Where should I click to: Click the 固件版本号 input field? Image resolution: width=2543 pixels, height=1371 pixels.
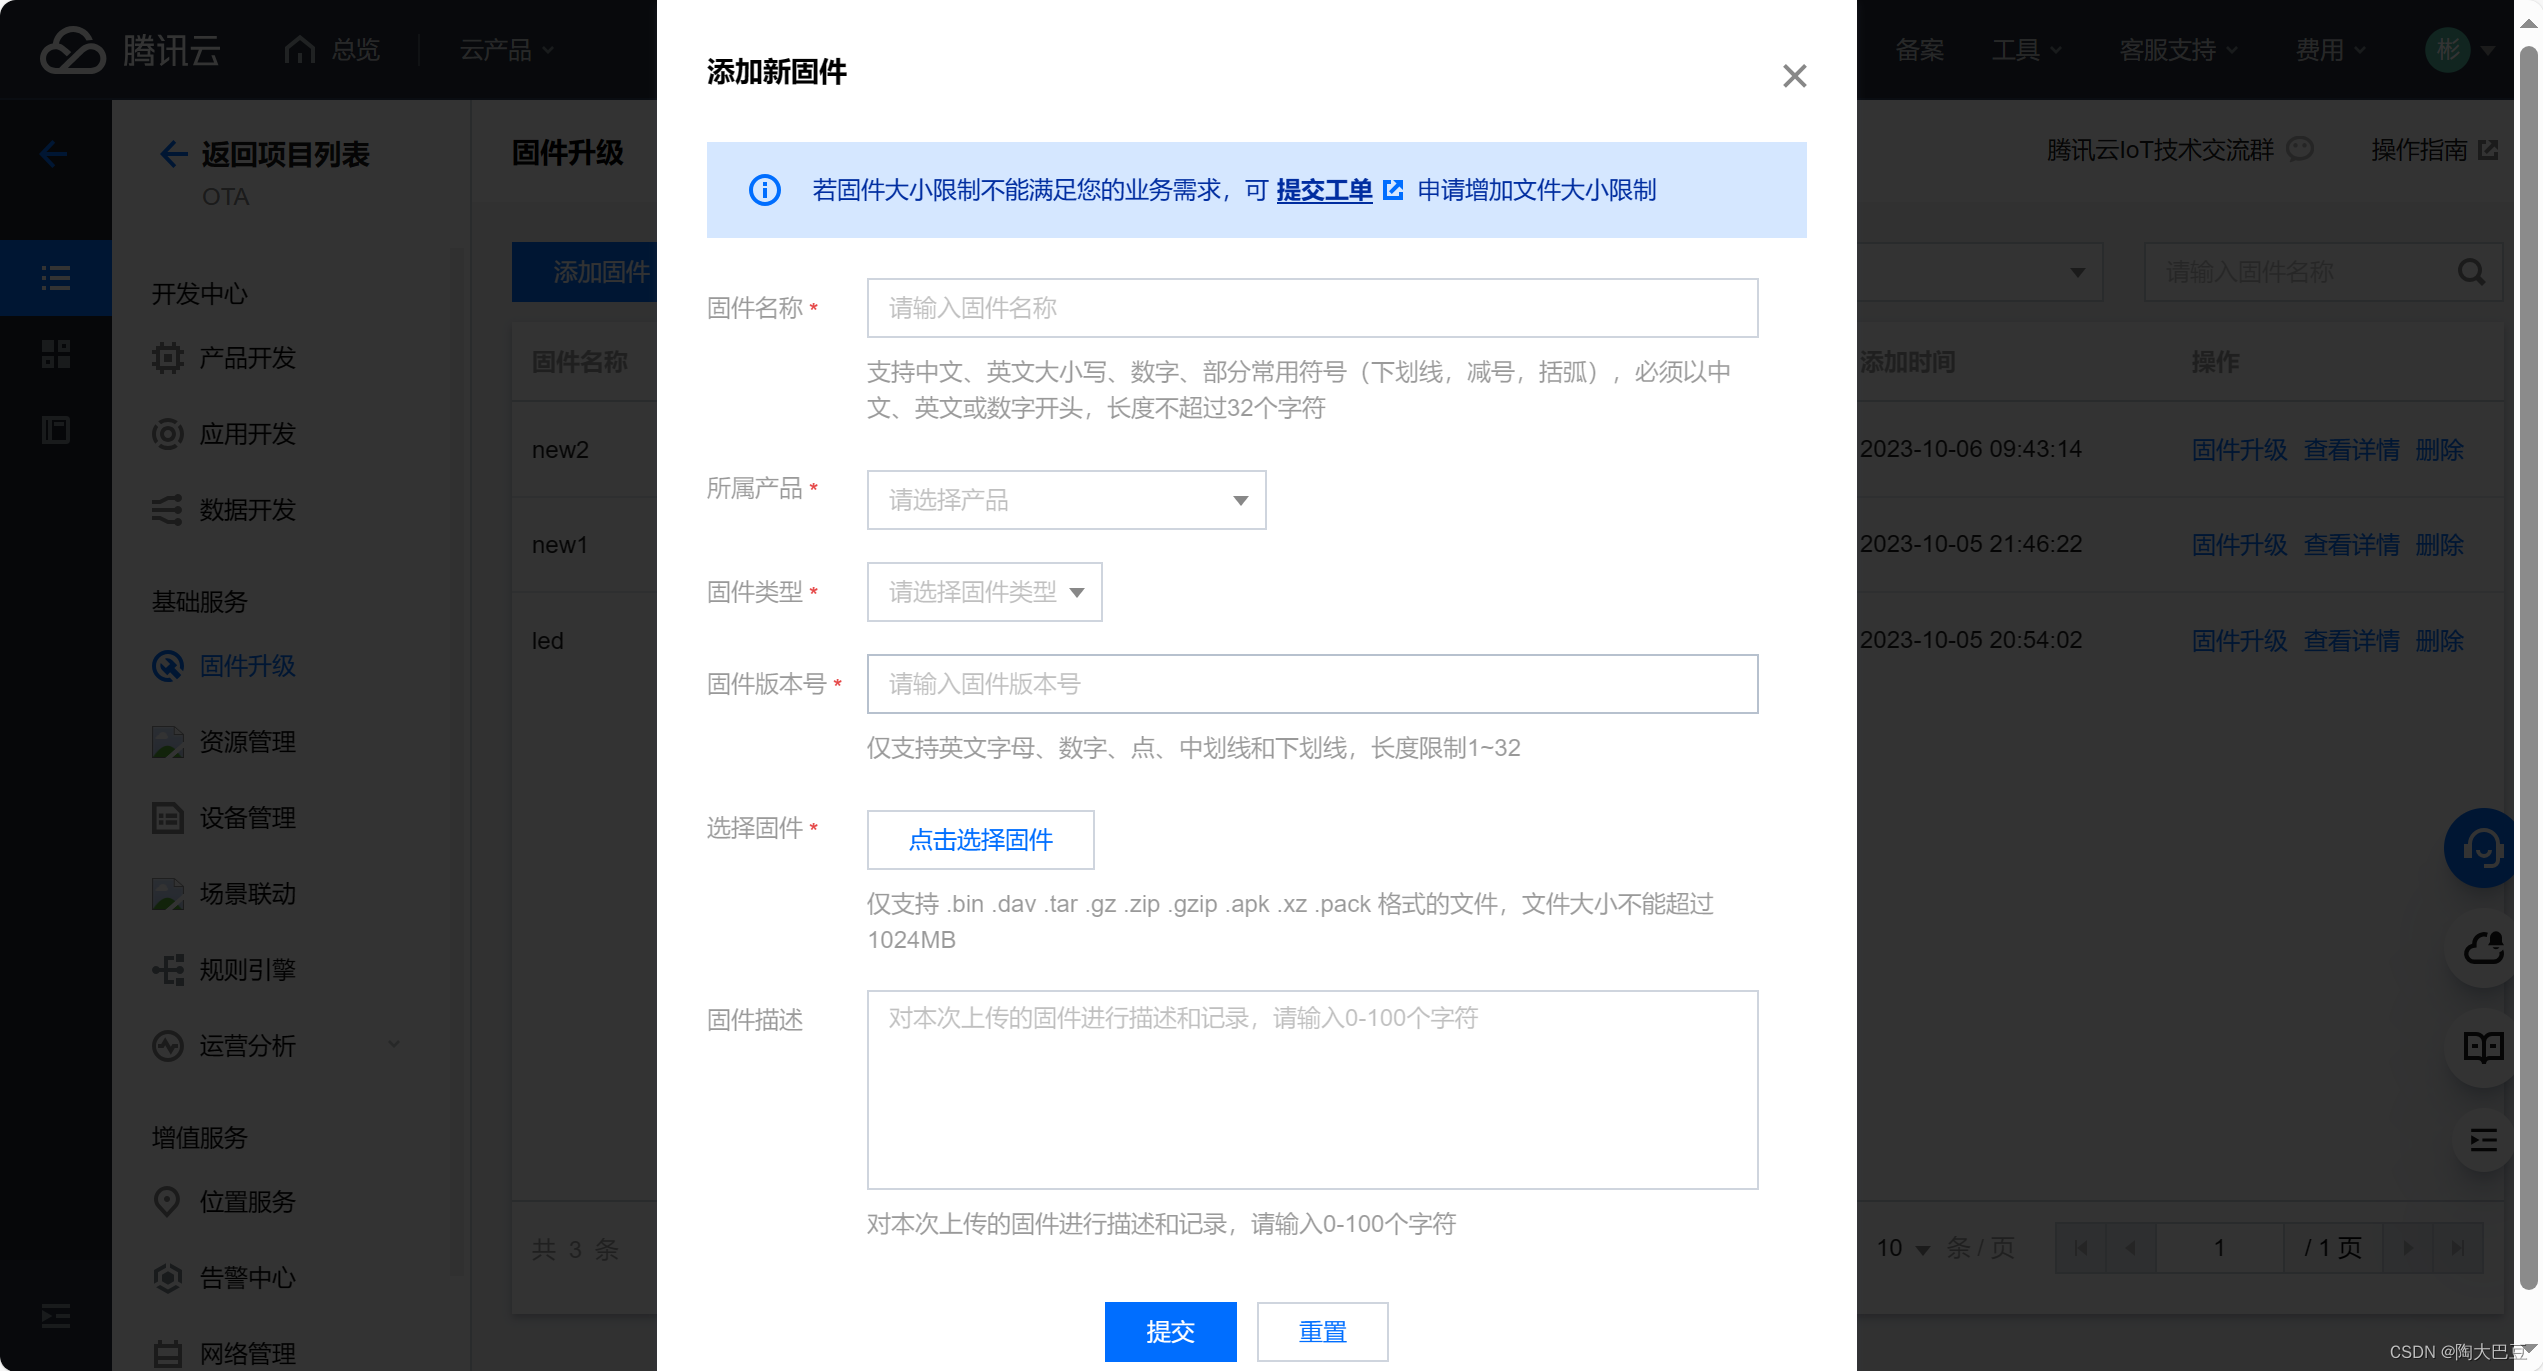coord(1311,684)
